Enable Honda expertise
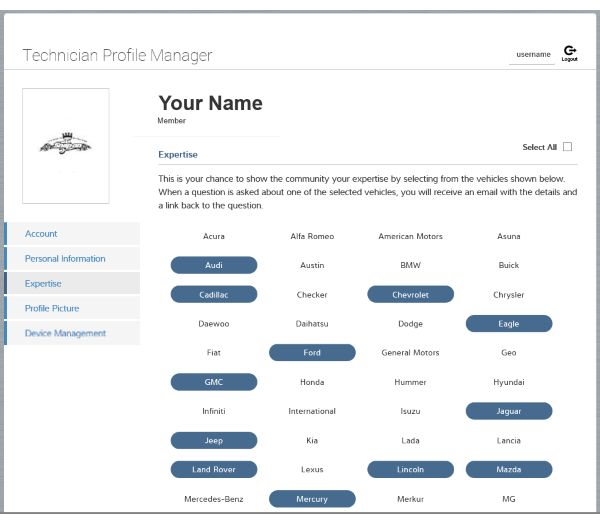 (312, 382)
